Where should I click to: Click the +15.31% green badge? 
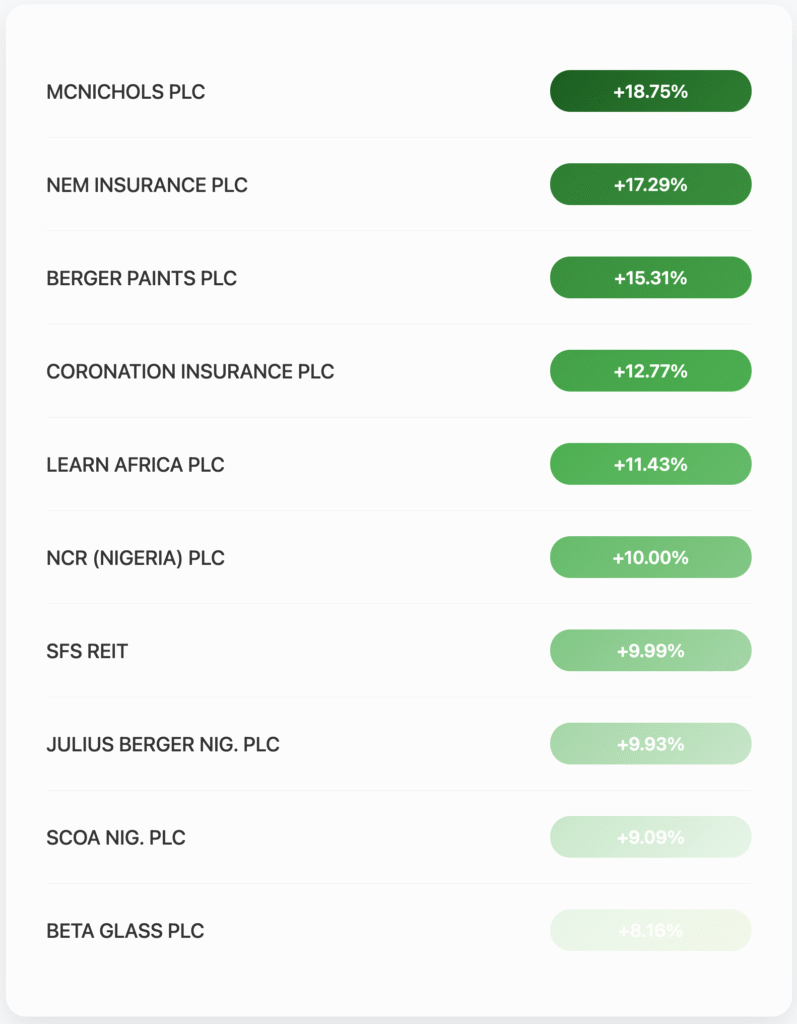pos(650,277)
